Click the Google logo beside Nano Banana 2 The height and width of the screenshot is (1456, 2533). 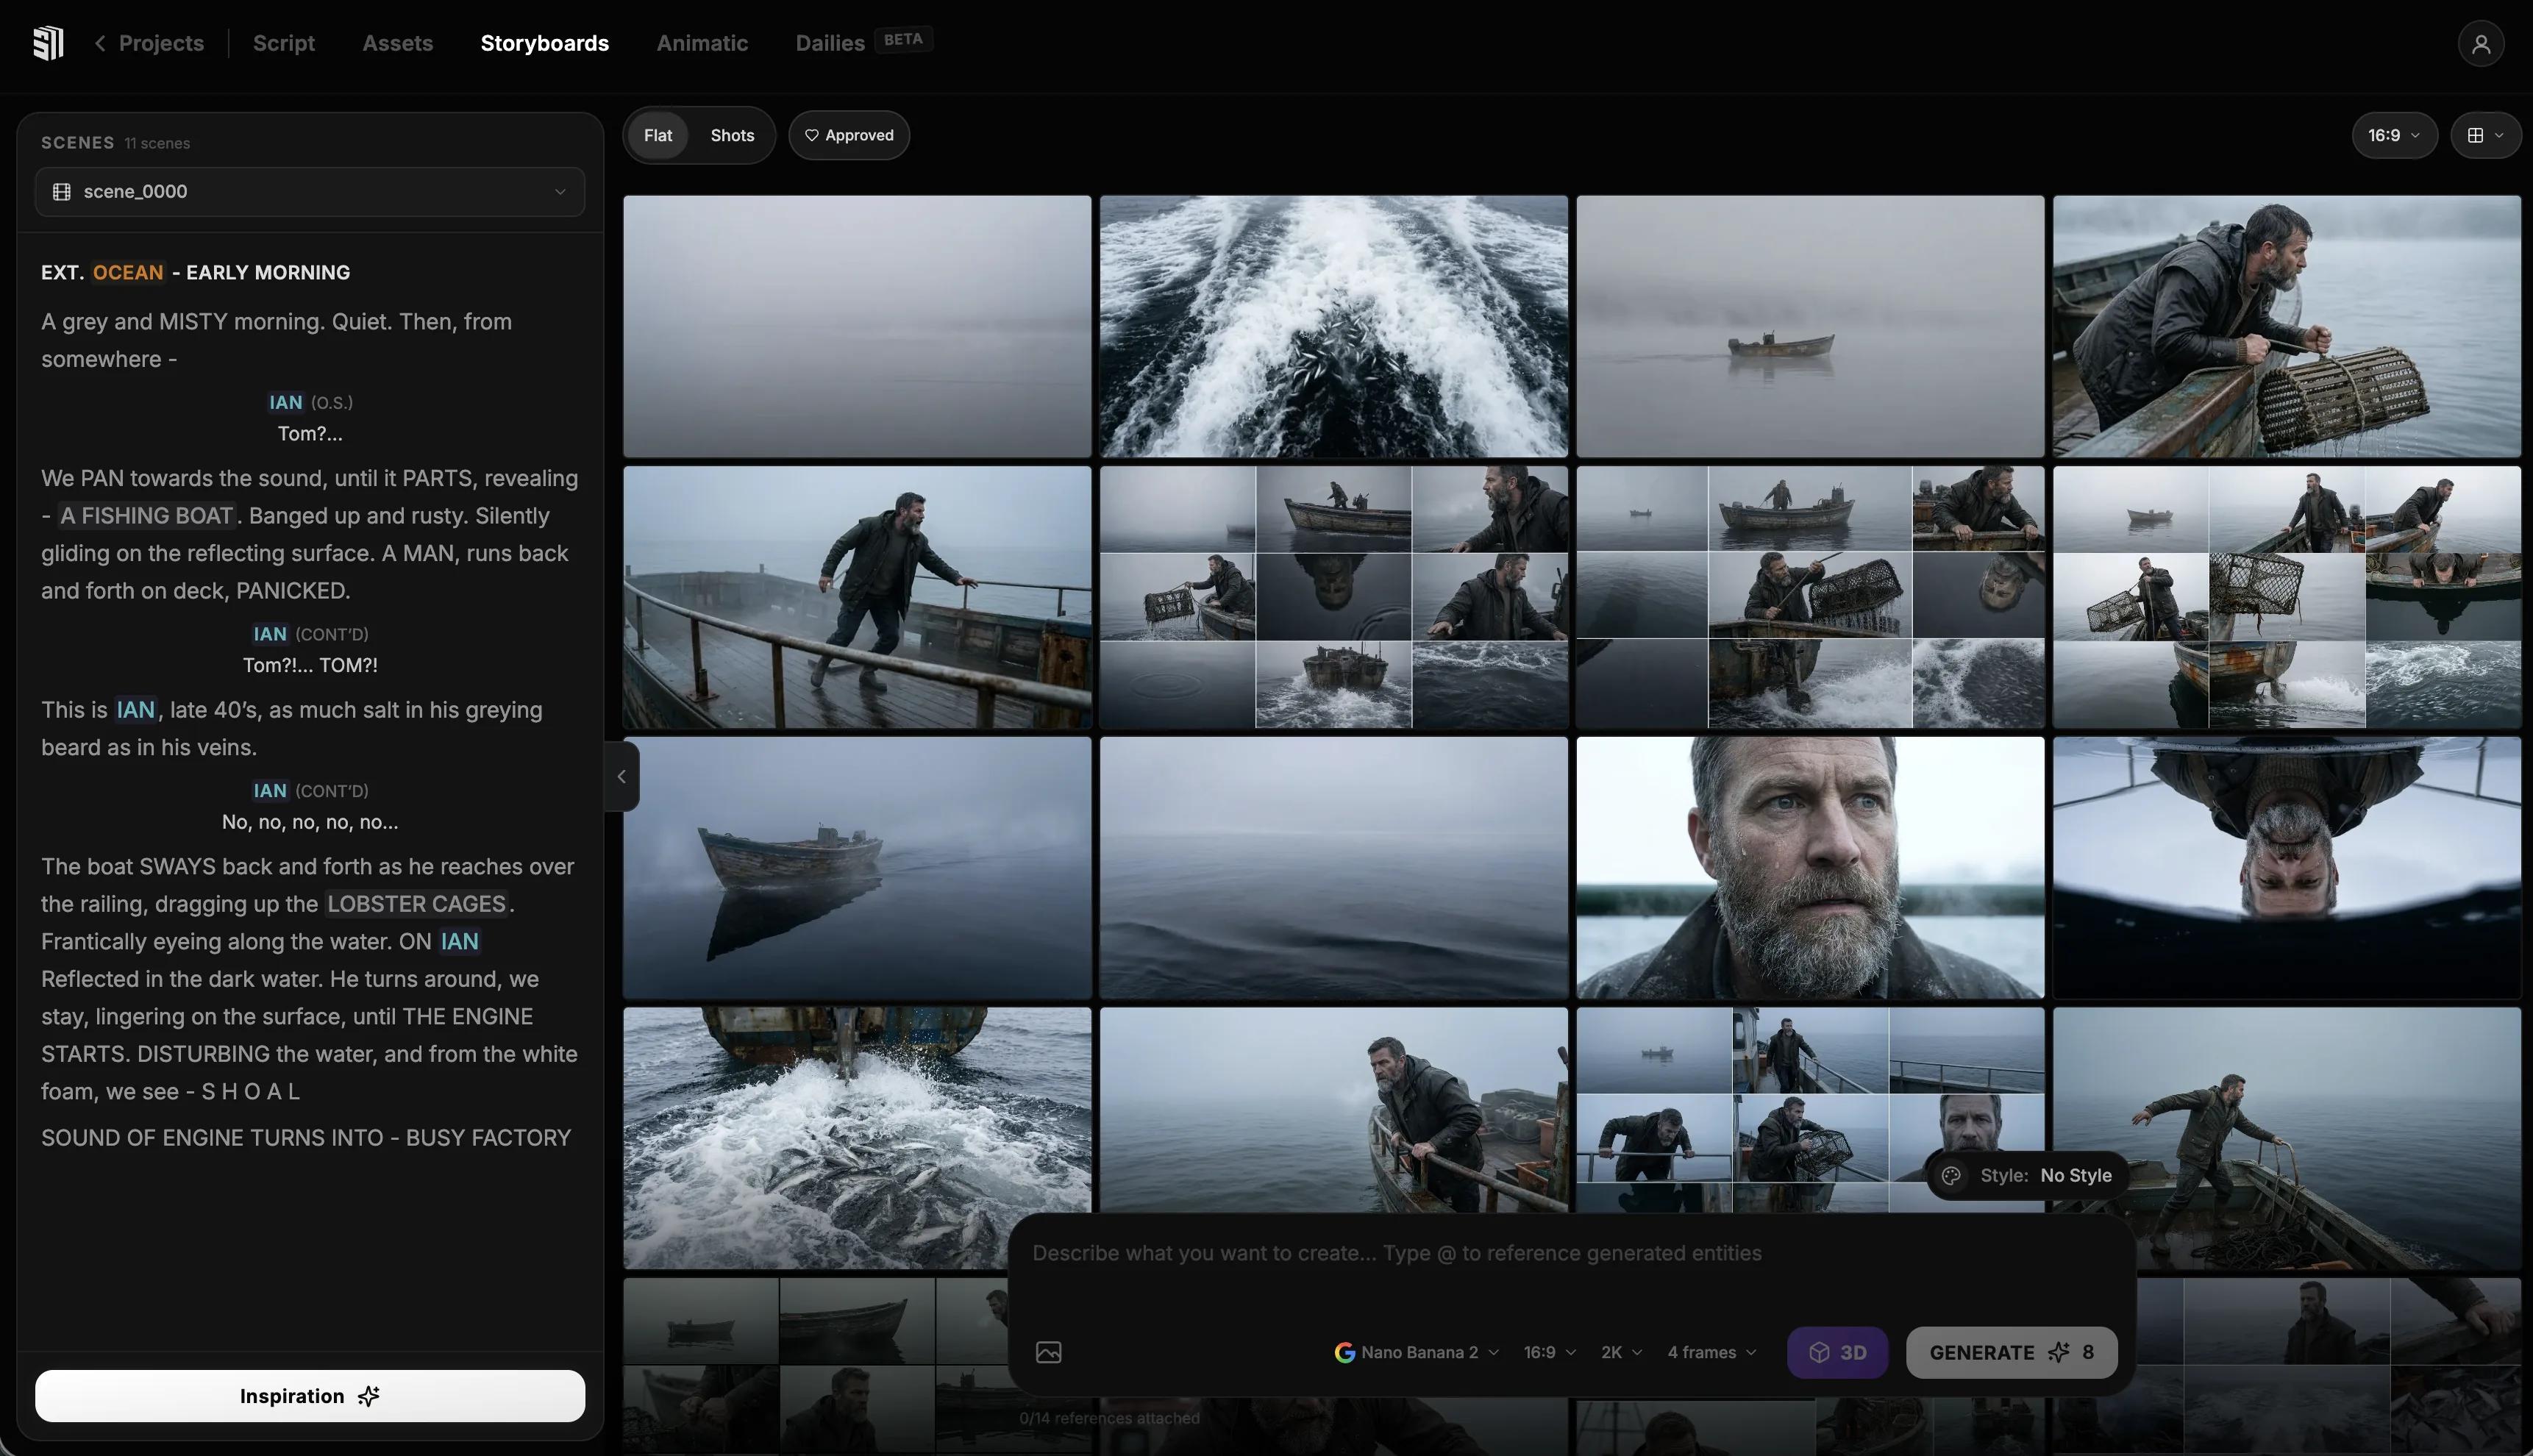(x=1344, y=1353)
